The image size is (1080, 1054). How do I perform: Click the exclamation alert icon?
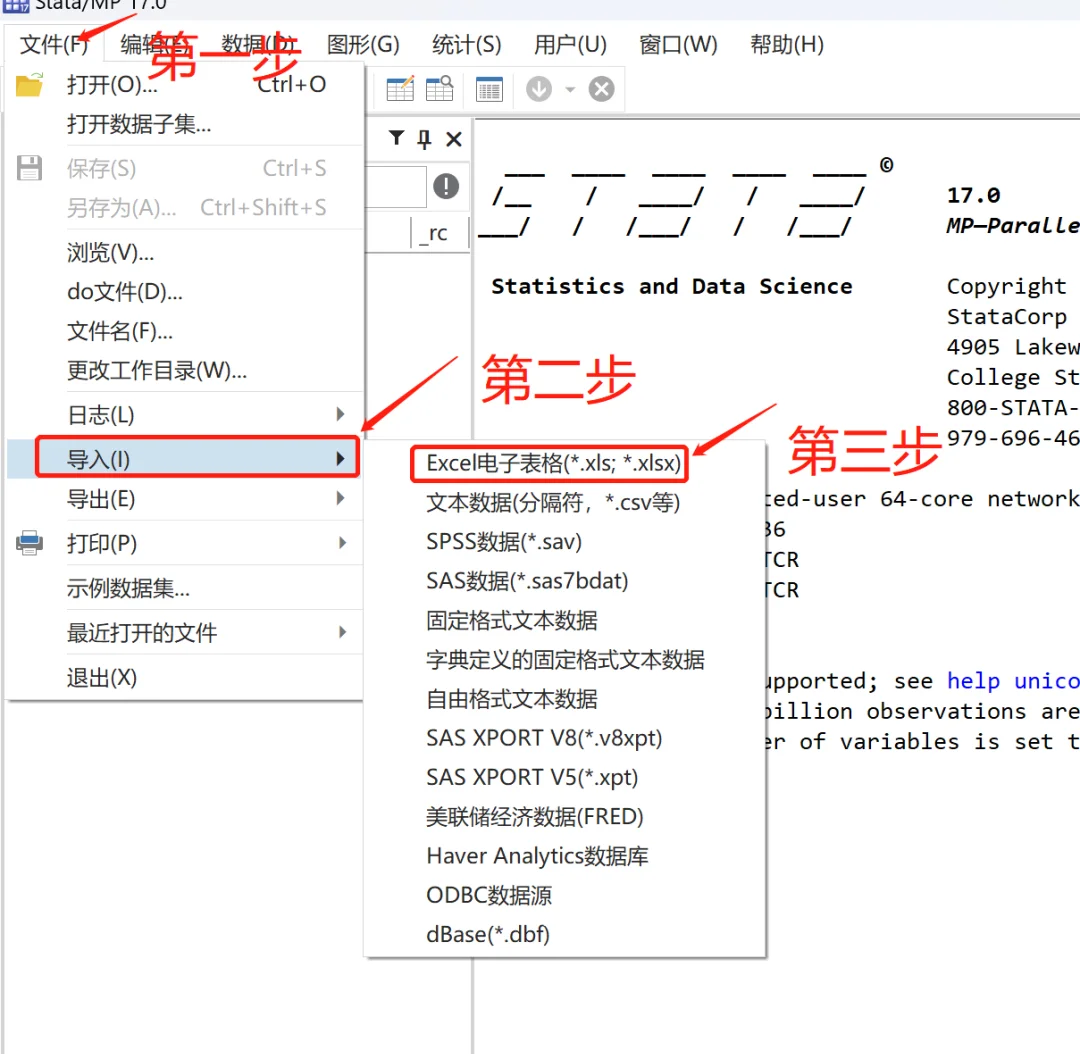click(x=446, y=186)
